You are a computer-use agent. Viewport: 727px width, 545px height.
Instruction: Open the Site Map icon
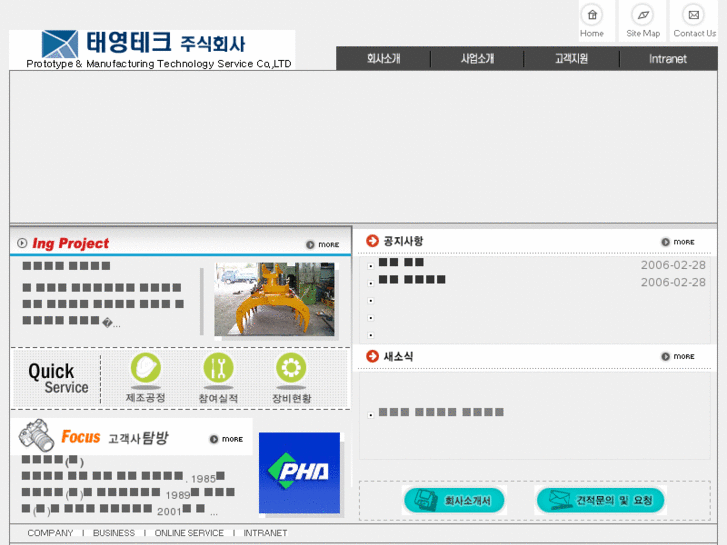click(643, 15)
